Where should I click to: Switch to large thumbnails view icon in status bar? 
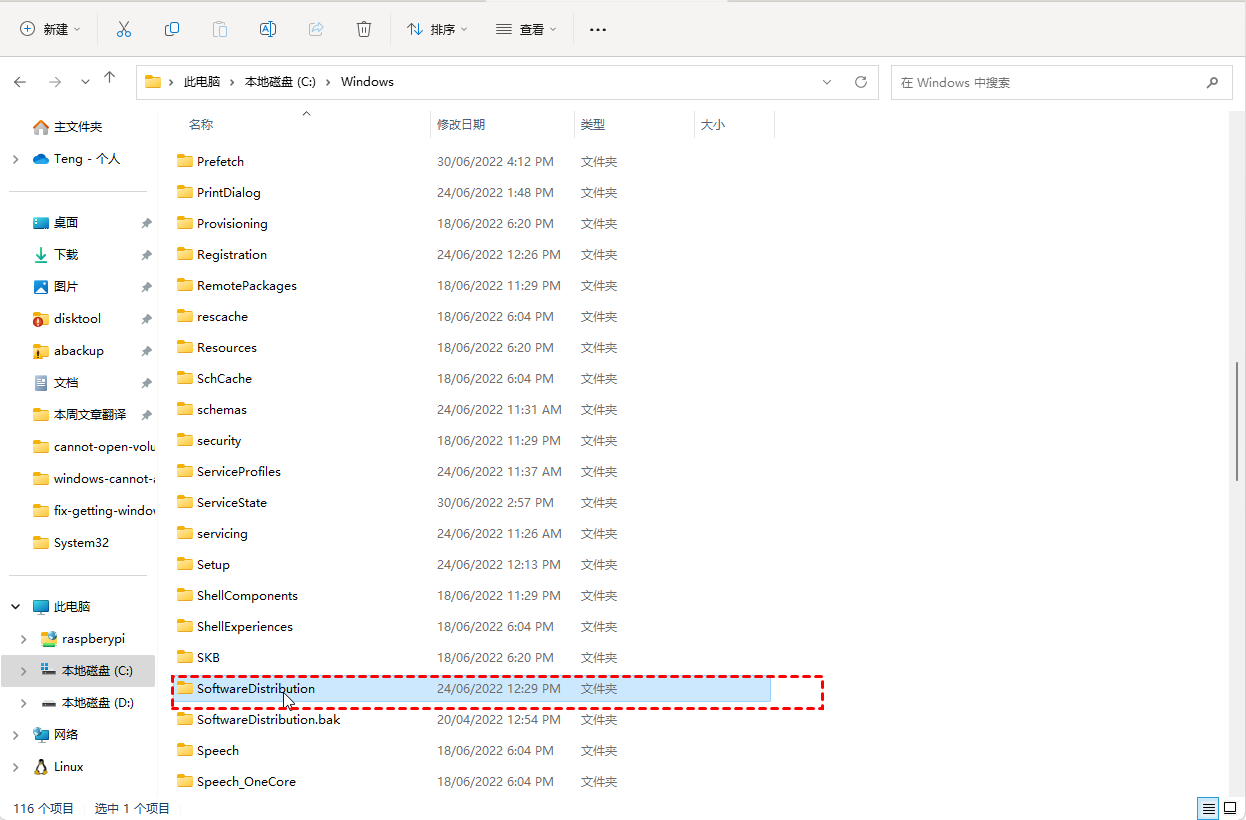click(x=1229, y=808)
